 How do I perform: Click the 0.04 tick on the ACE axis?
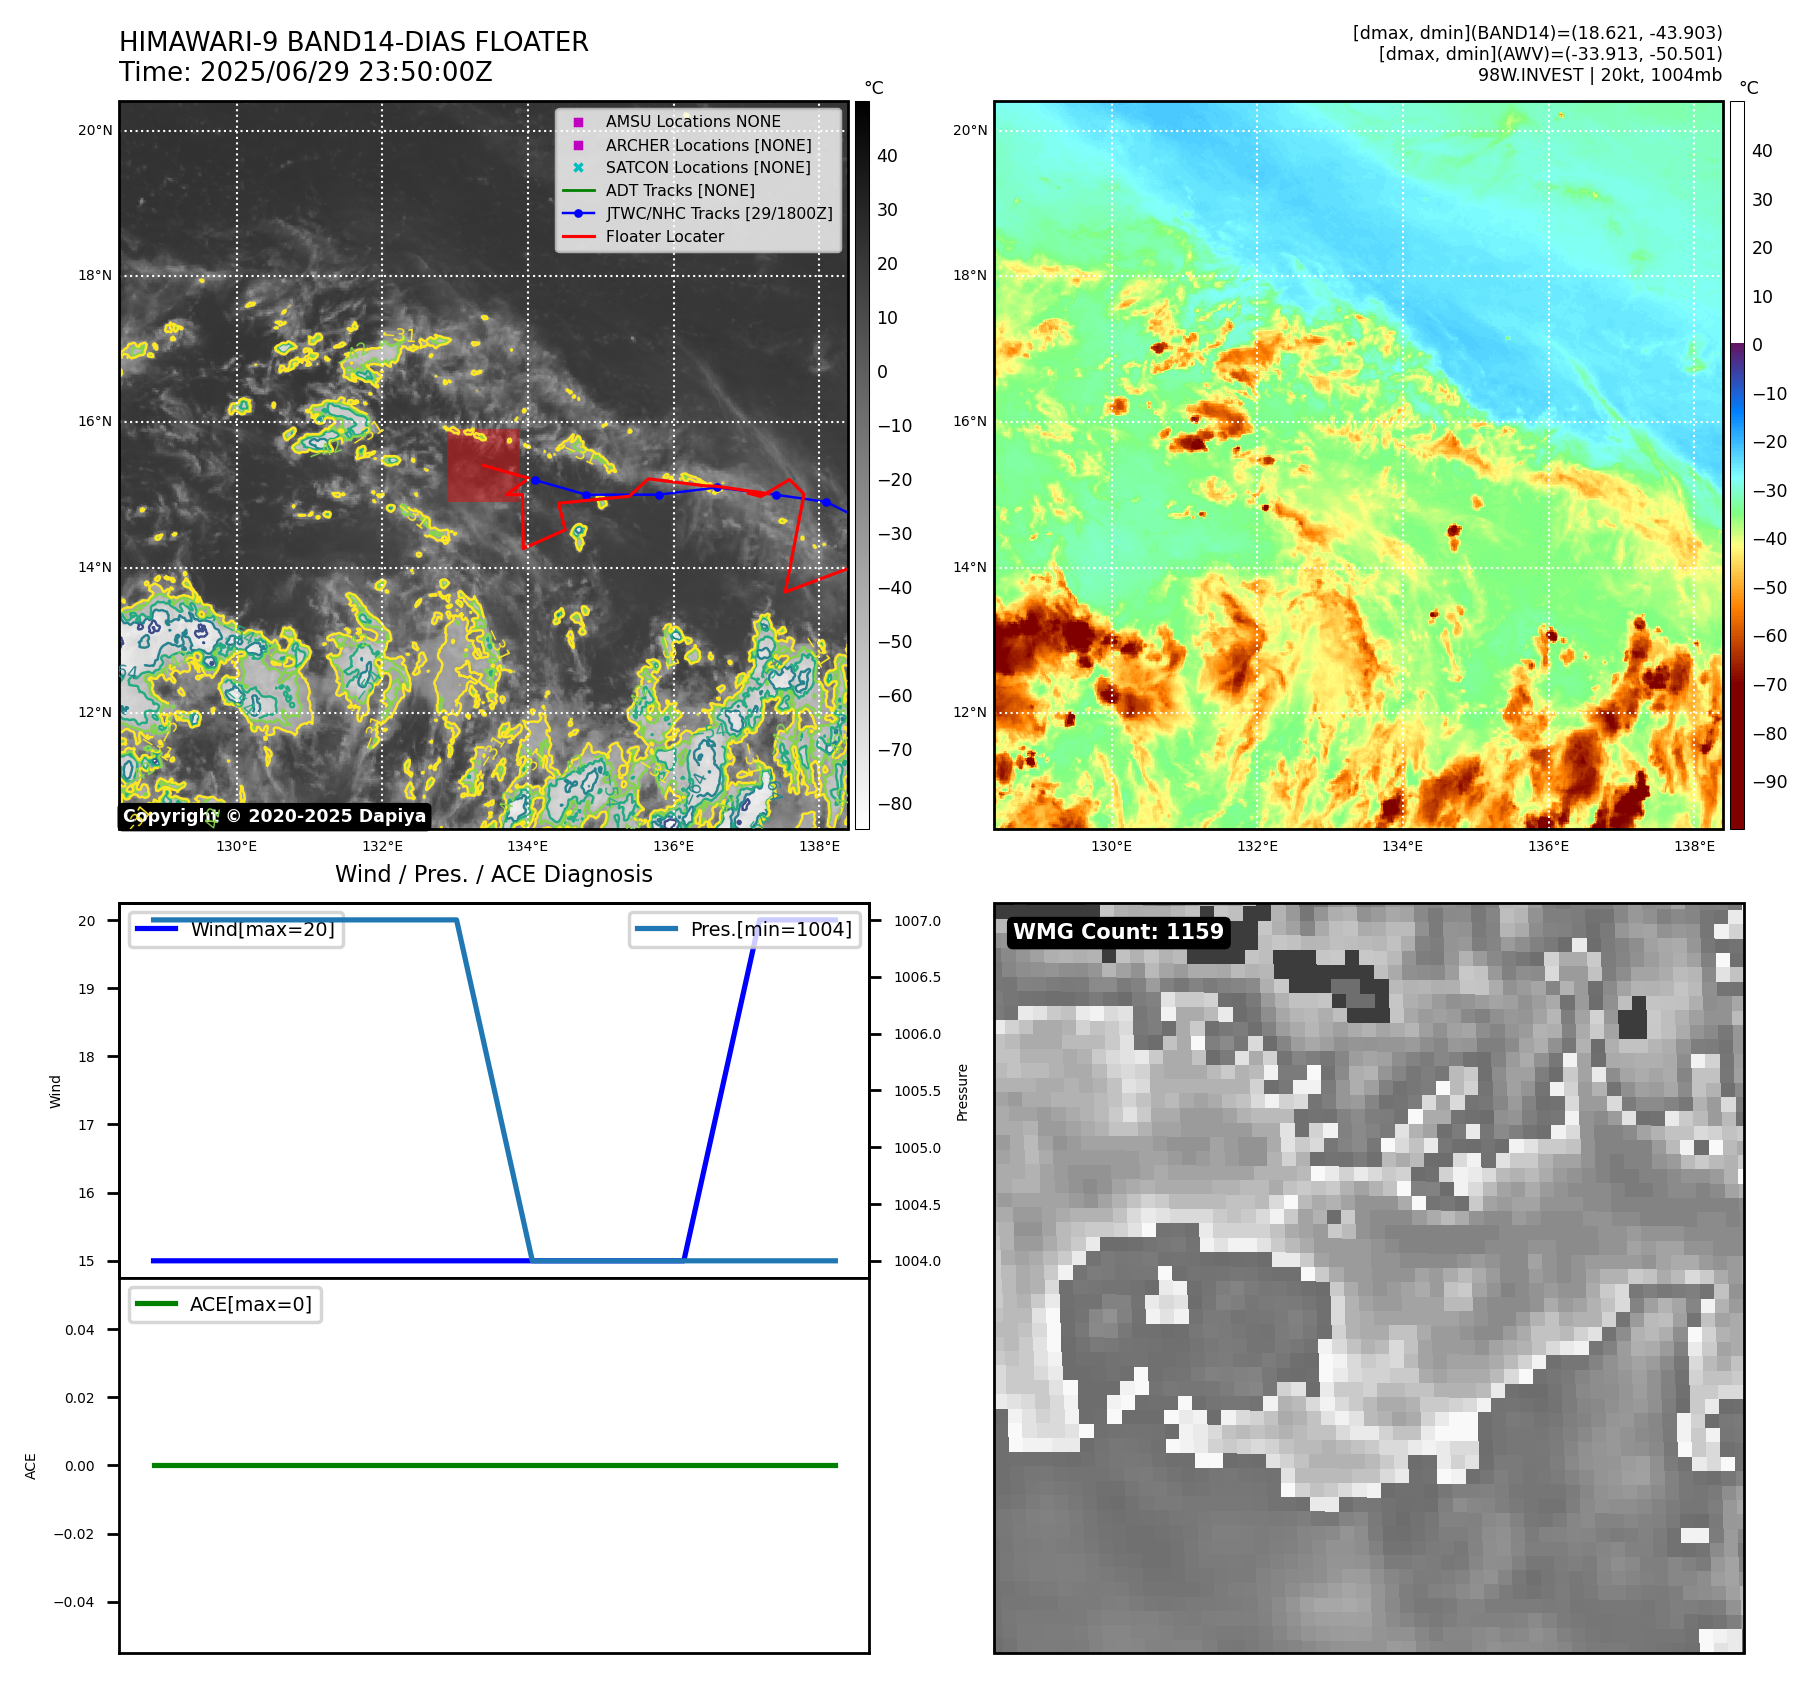(80, 1330)
